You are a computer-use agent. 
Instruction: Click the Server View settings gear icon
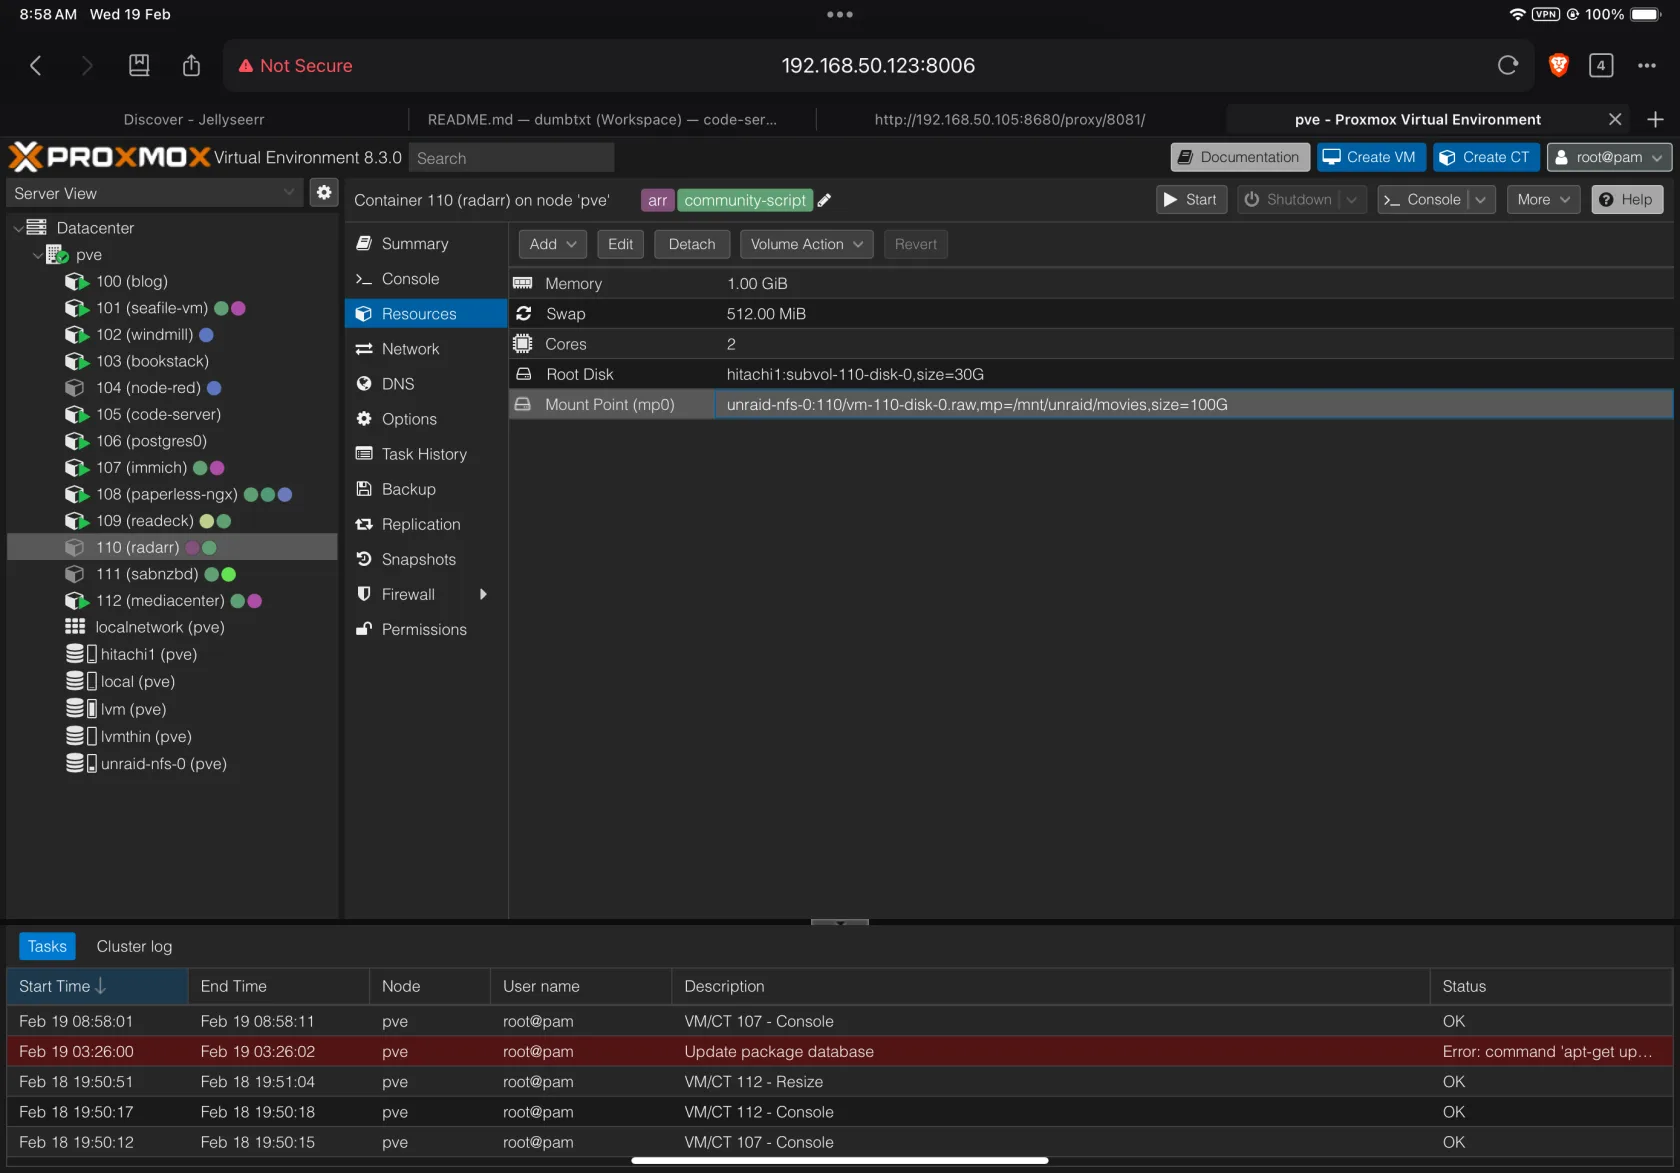(324, 193)
